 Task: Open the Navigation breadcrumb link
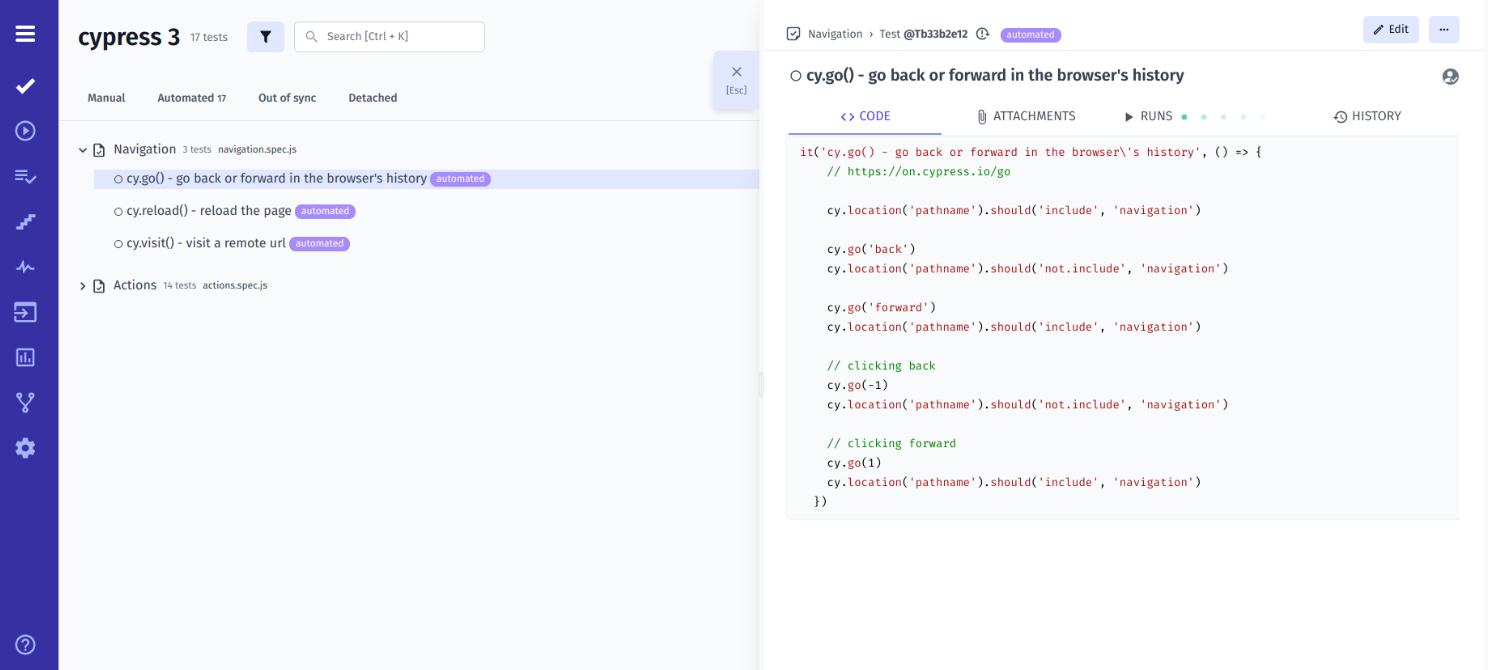tap(834, 33)
